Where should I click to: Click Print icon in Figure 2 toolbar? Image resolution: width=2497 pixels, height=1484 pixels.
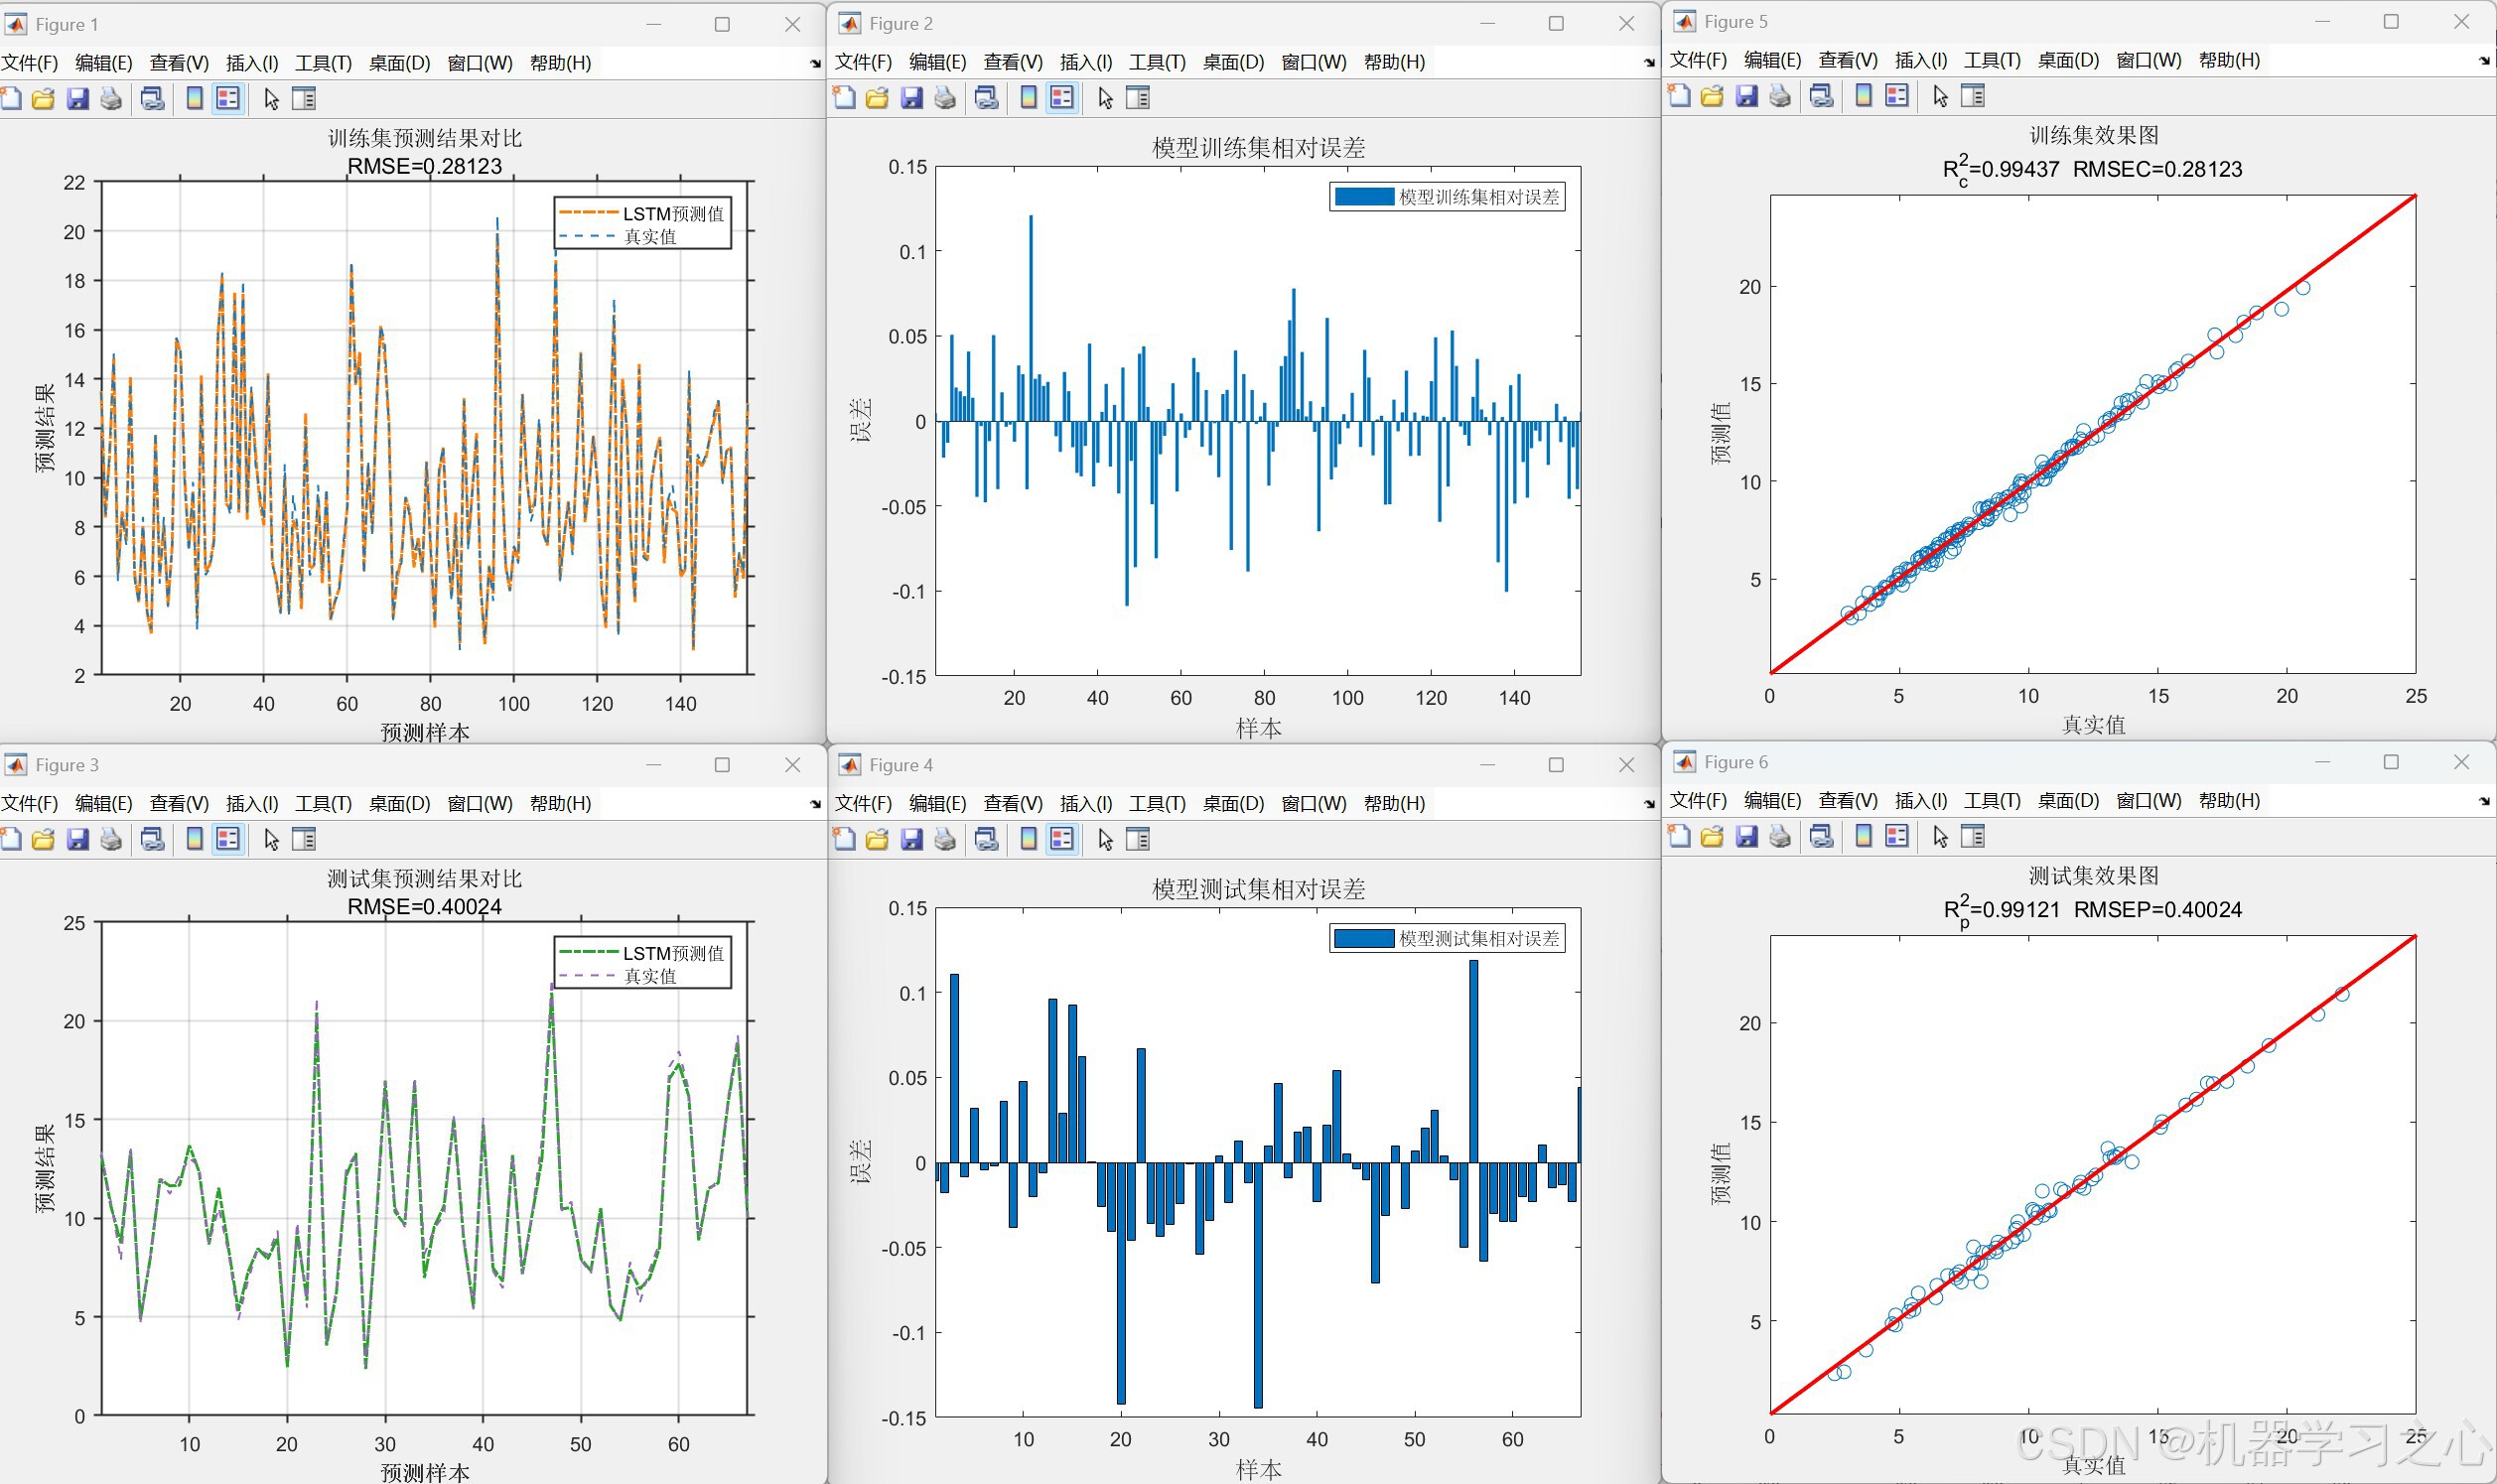coord(945,98)
